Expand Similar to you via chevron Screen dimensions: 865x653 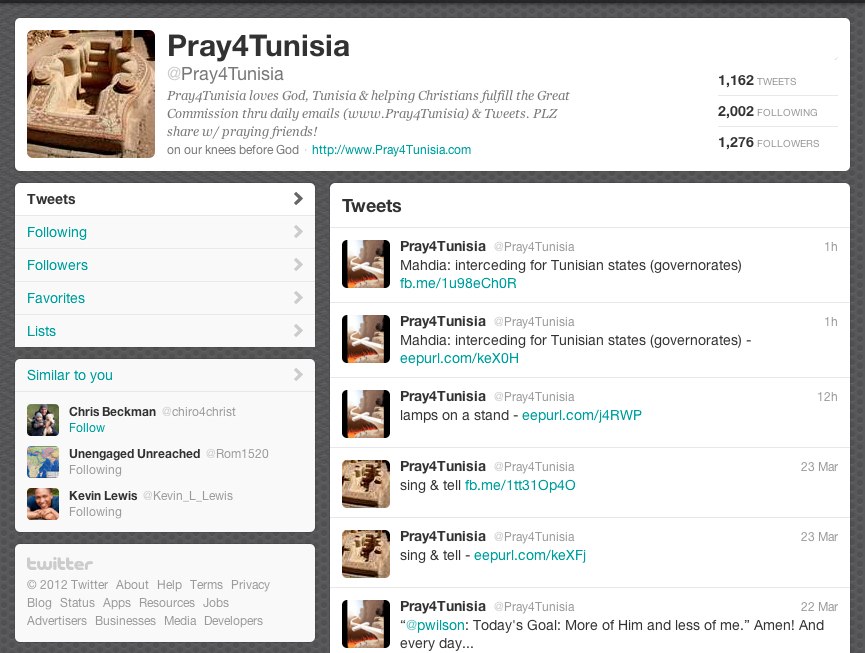tap(298, 375)
